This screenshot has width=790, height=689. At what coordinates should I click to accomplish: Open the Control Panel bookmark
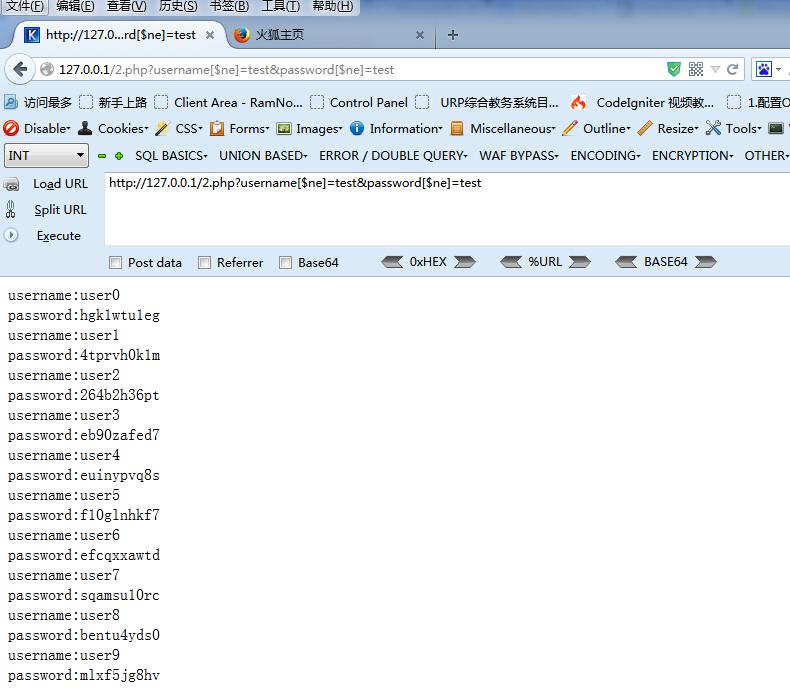pos(359,103)
